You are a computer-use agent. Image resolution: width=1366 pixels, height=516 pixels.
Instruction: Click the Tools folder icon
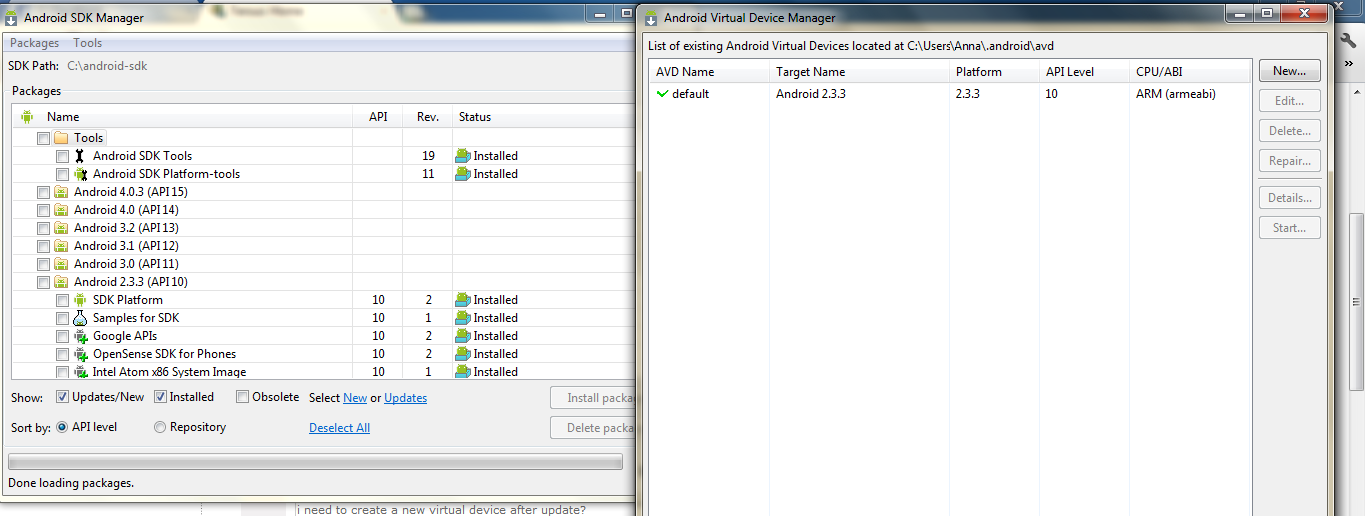pos(61,138)
